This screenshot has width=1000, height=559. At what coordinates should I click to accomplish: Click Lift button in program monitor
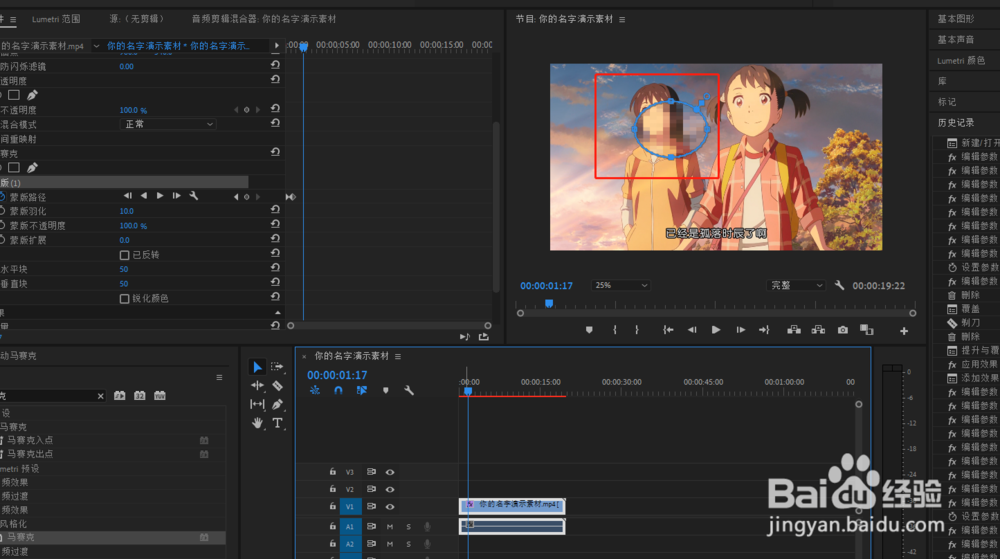point(794,330)
